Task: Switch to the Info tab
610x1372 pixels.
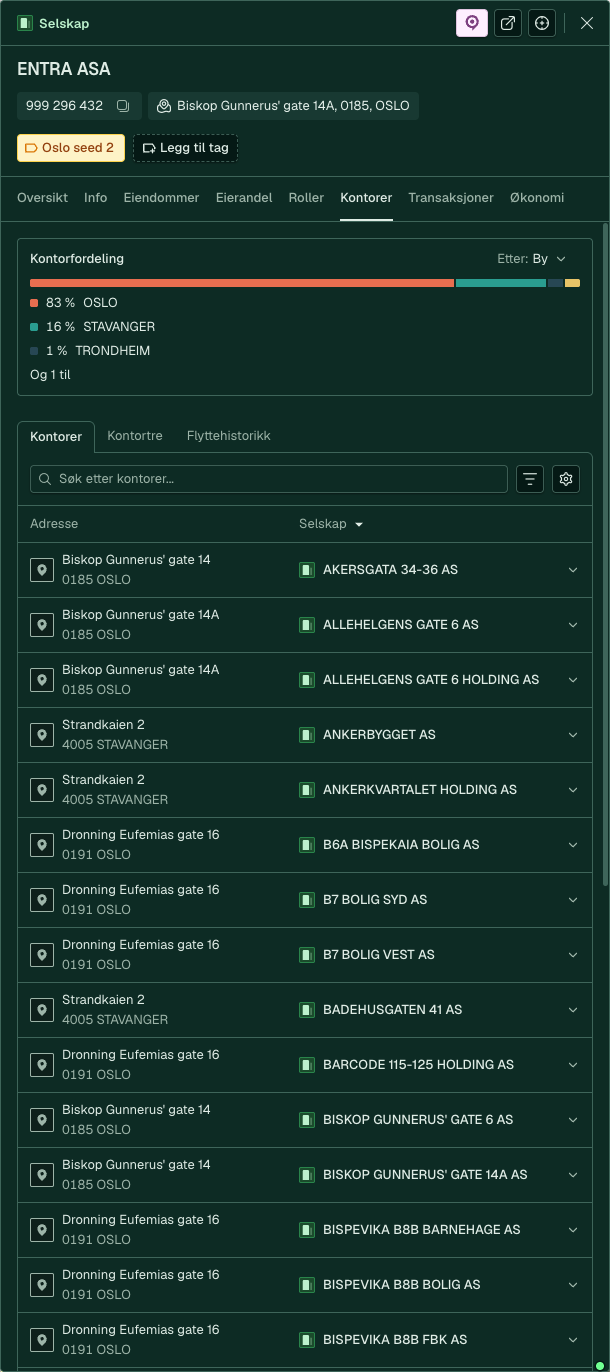Action: click(x=95, y=198)
